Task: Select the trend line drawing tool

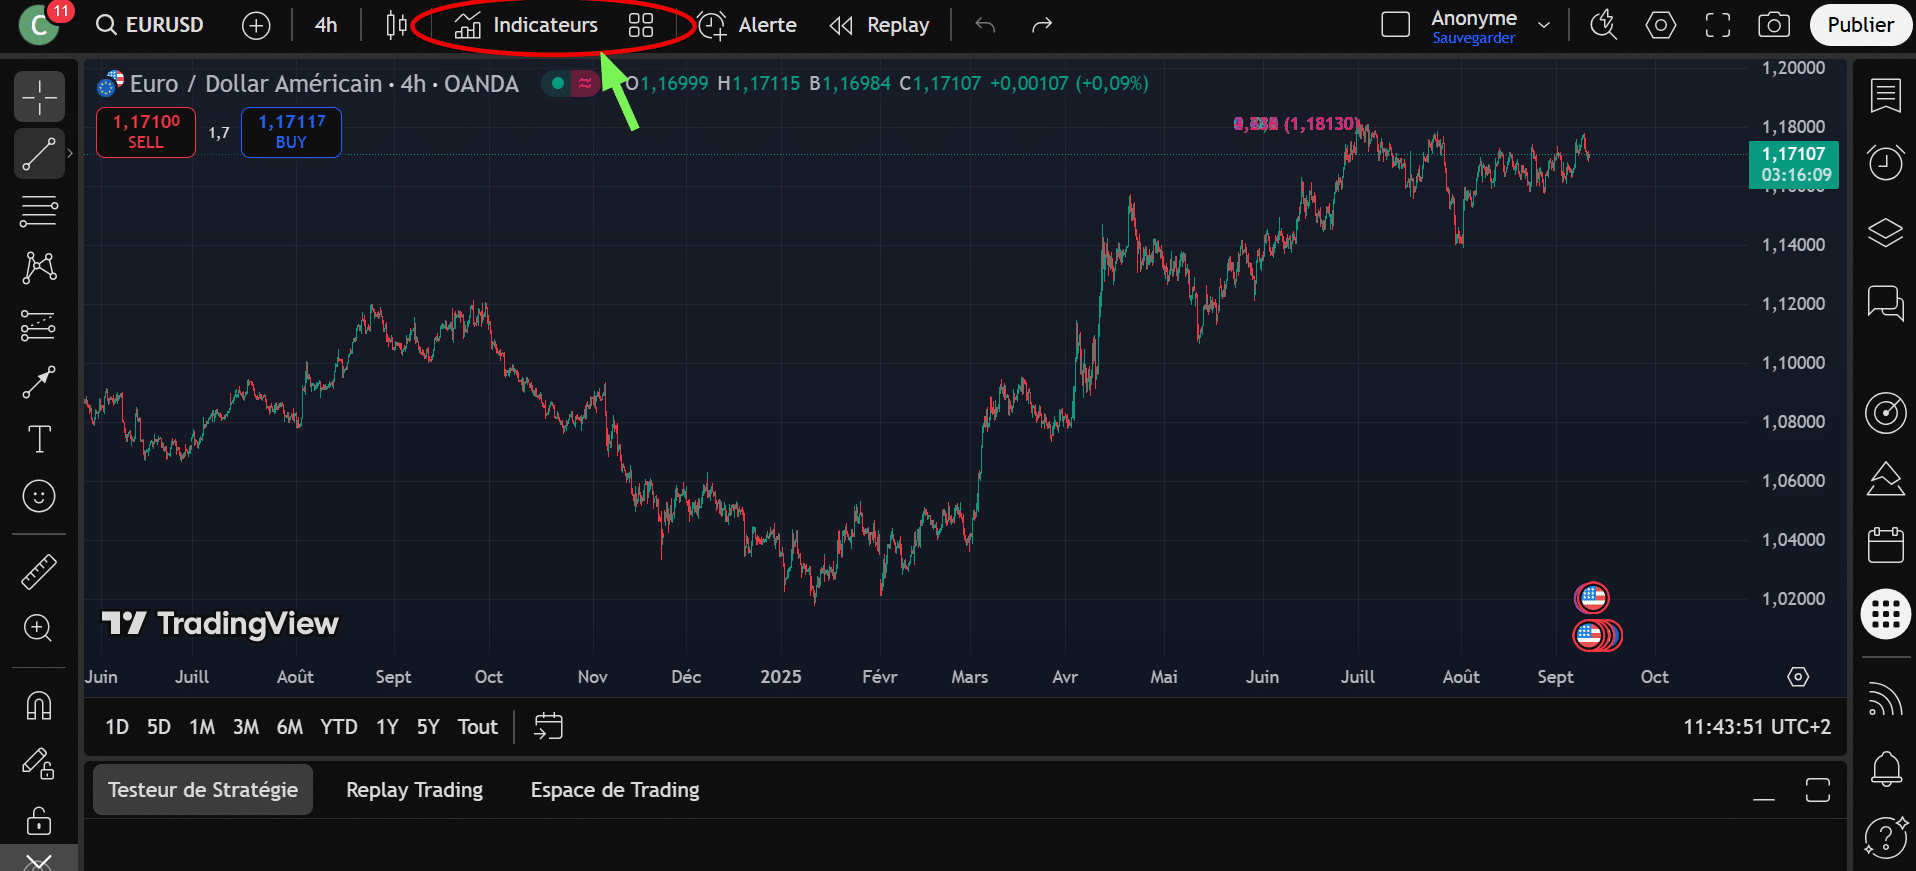Action: pyautogui.click(x=39, y=154)
